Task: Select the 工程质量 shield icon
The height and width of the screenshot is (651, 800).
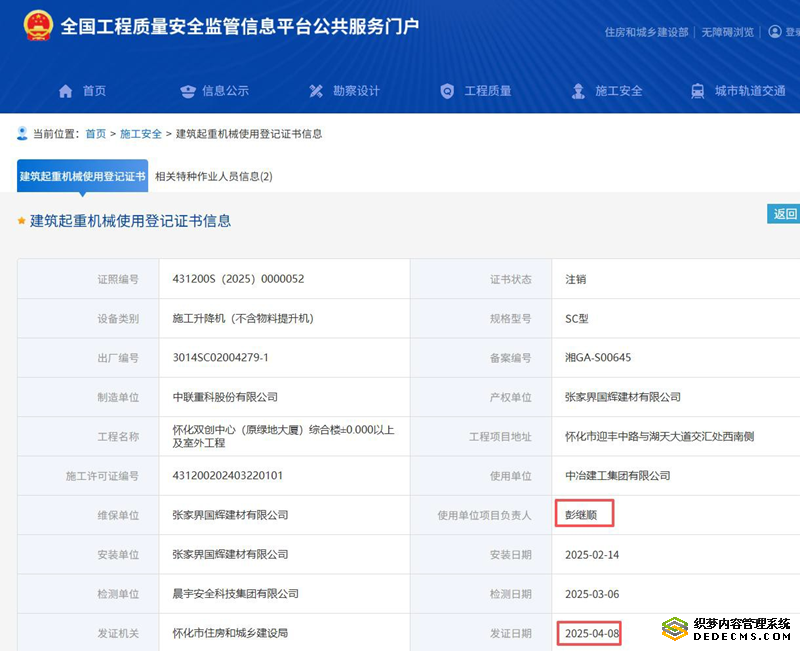Action: [x=447, y=91]
